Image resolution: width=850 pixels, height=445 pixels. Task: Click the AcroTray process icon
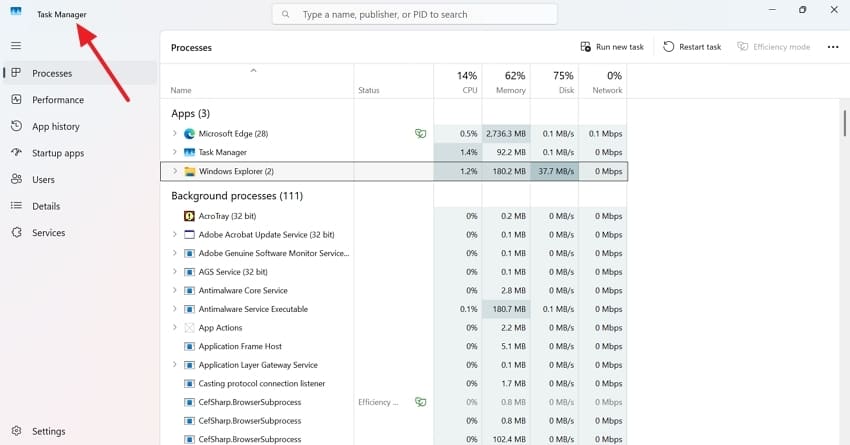(189, 216)
